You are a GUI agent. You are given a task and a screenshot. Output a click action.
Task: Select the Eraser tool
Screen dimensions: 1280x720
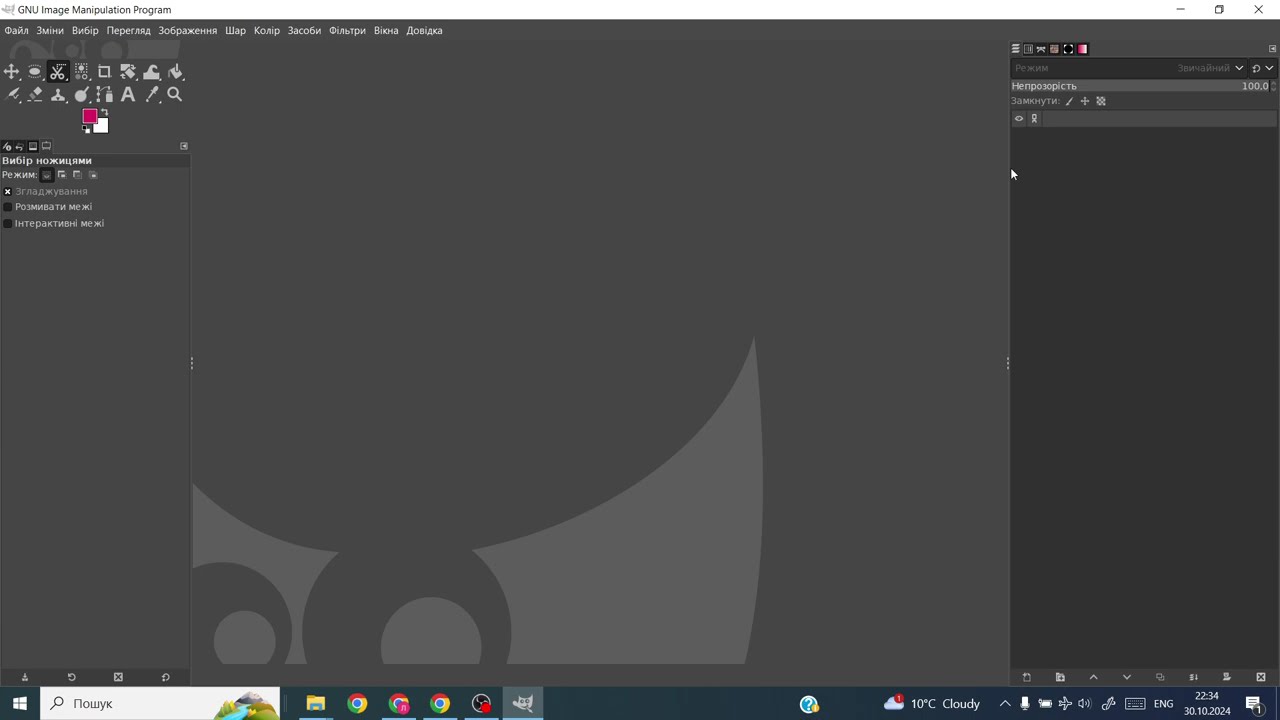click(35, 95)
